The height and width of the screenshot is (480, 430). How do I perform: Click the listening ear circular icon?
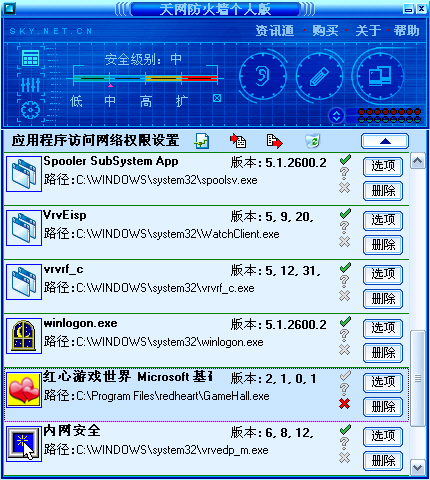[263, 76]
